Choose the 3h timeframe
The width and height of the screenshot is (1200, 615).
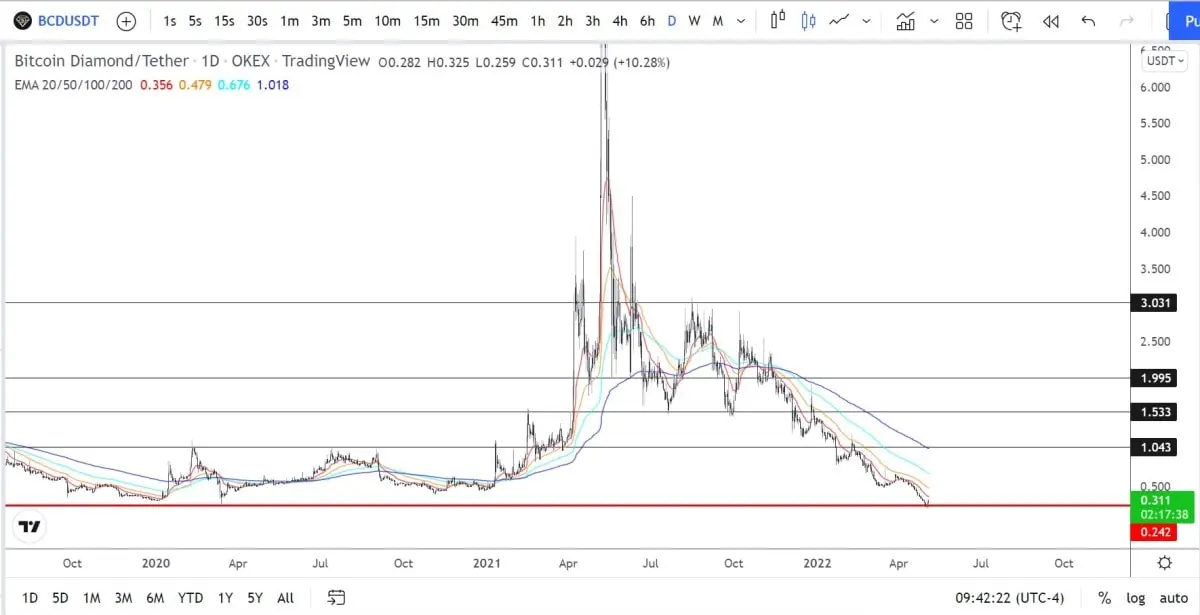coord(593,20)
